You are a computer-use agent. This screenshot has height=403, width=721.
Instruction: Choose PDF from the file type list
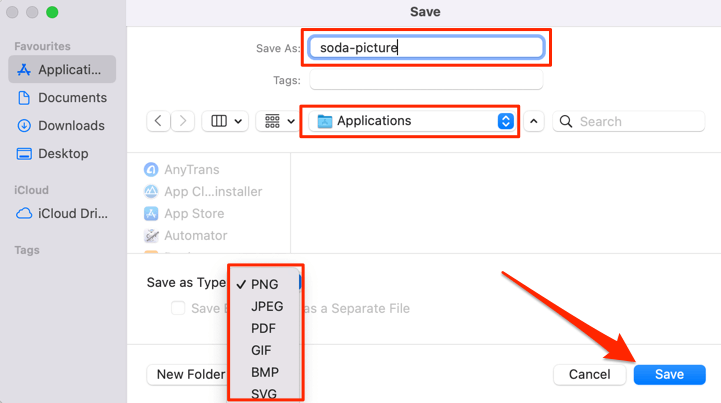click(x=264, y=329)
